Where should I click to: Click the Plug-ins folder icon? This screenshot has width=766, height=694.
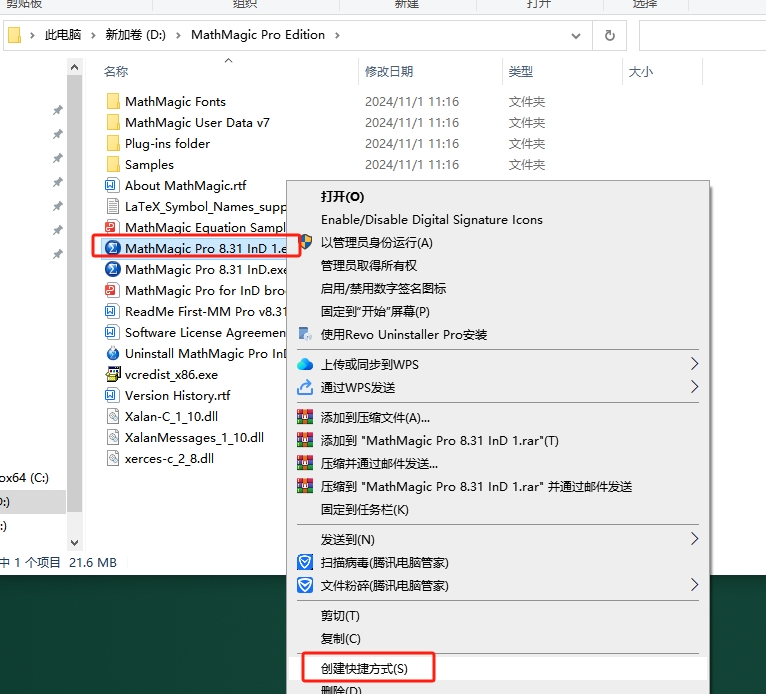click(x=113, y=143)
